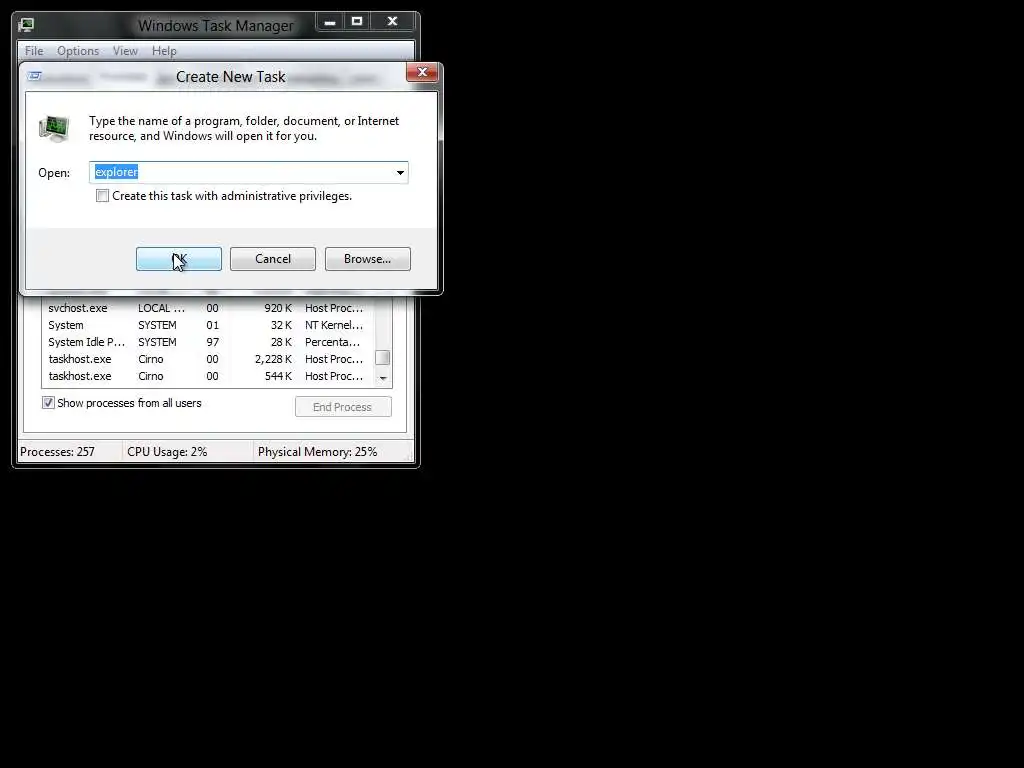Open the Help menu in Task Manager

[164, 51]
